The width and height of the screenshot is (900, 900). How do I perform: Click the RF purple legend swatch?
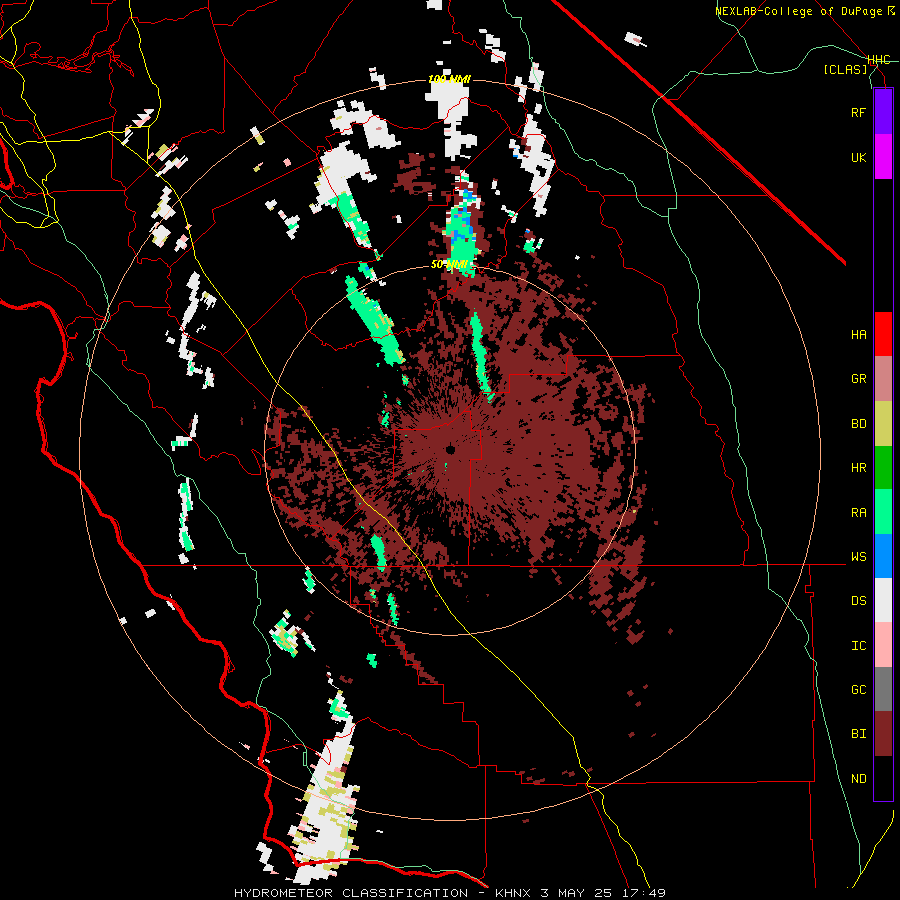click(883, 111)
